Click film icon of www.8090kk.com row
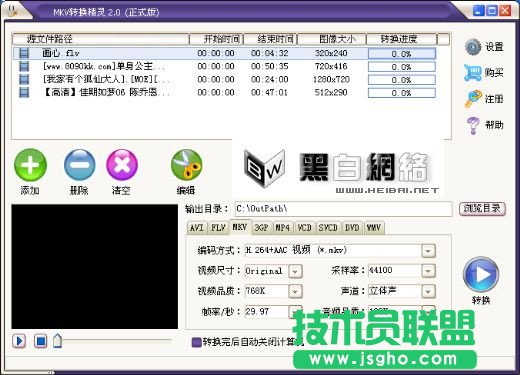Image resolution: width=520 pixels, height=375 pixels. [x=24, y=66]
